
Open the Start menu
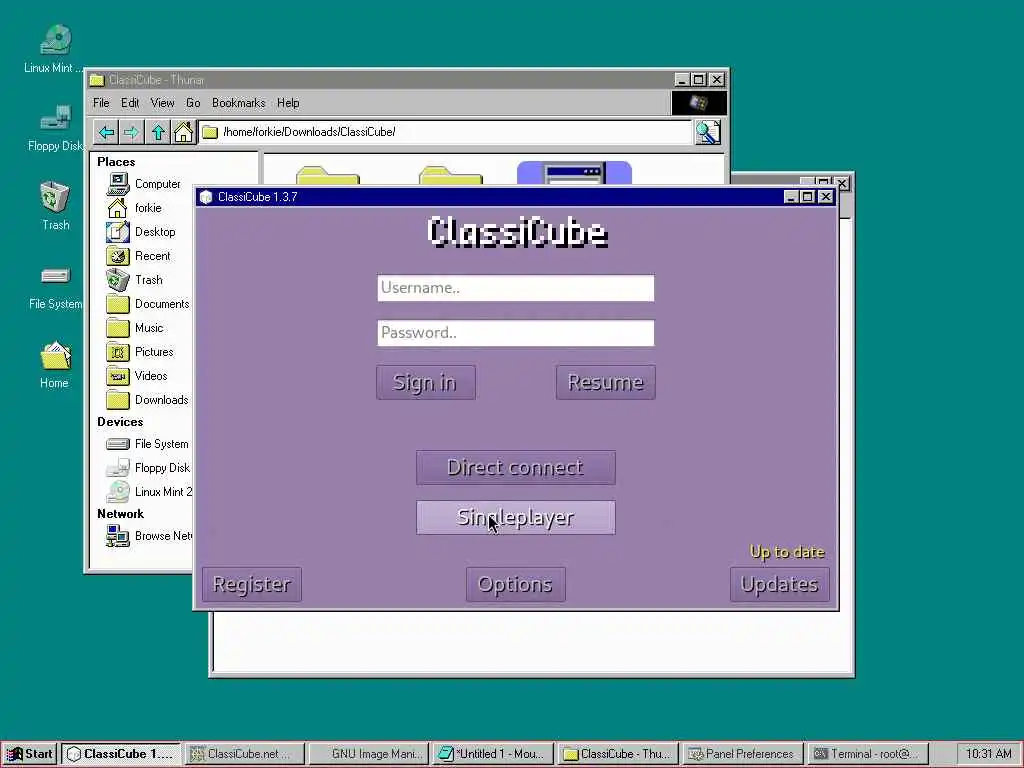30,754
